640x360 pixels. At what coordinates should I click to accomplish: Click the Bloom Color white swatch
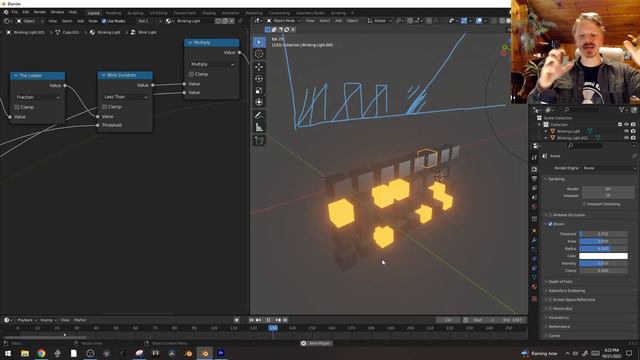click(x=603, y=256)
